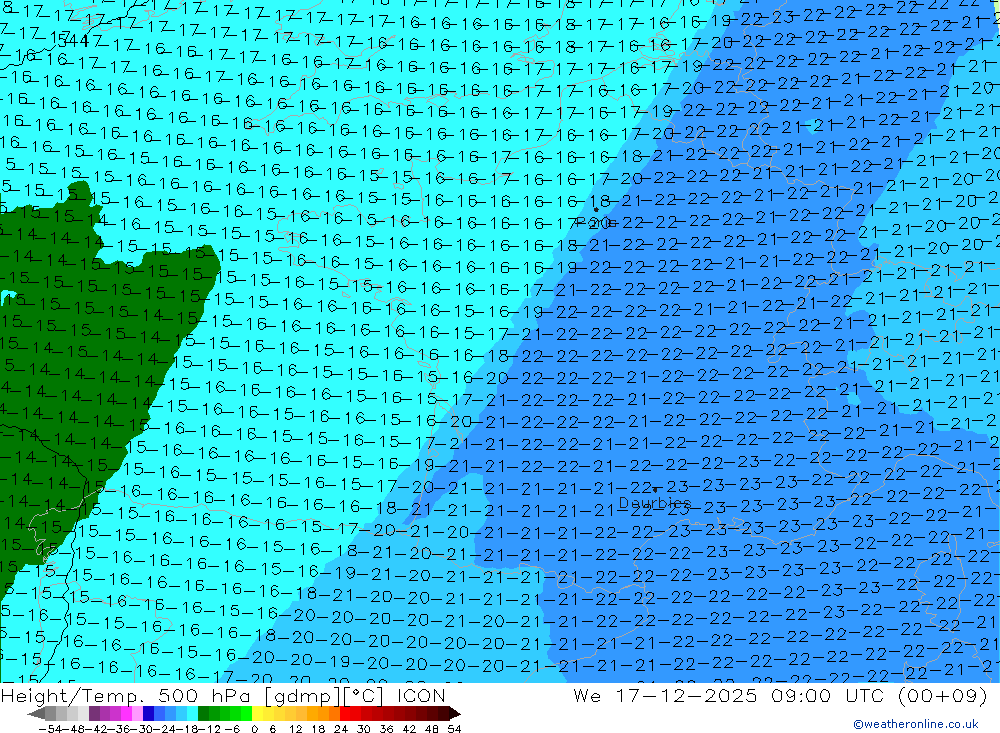Click the right dark arrow of color scale

[x=453, y=713]
